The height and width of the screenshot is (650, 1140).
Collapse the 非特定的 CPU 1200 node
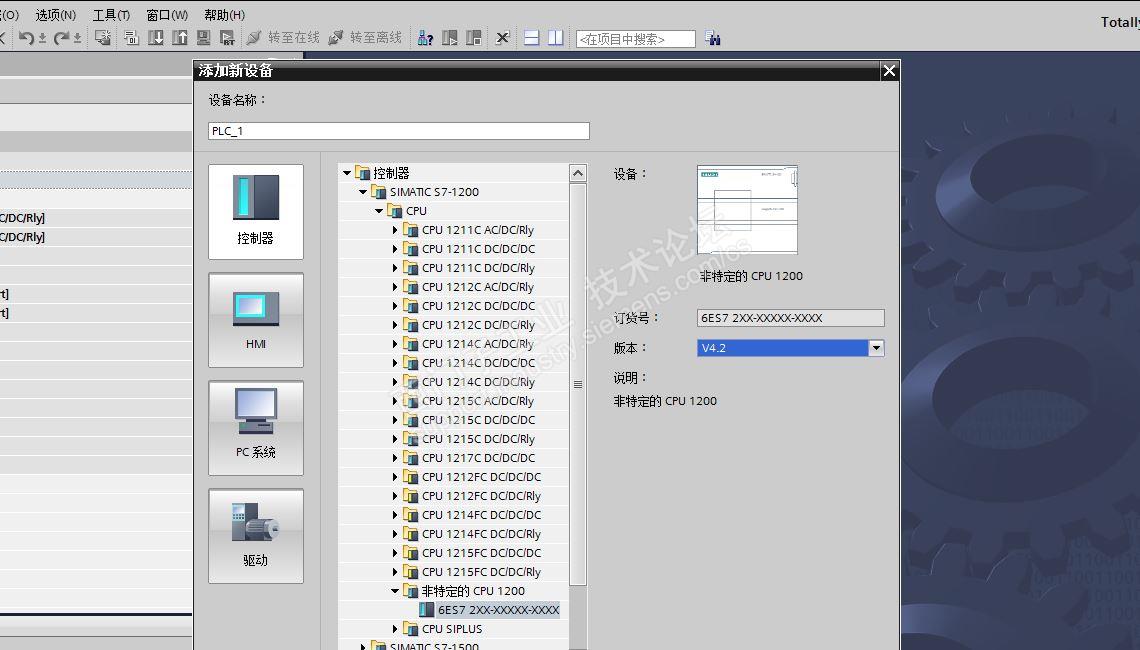(395, 591)
